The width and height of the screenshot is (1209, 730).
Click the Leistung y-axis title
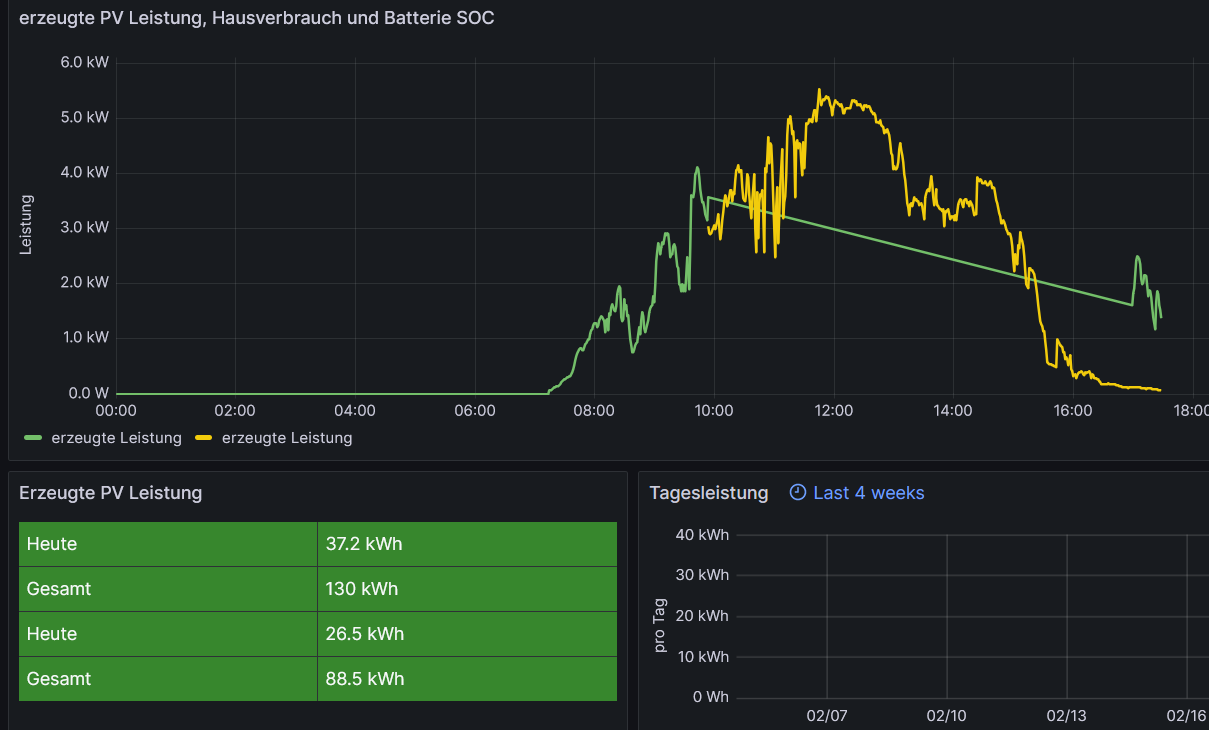27,225
